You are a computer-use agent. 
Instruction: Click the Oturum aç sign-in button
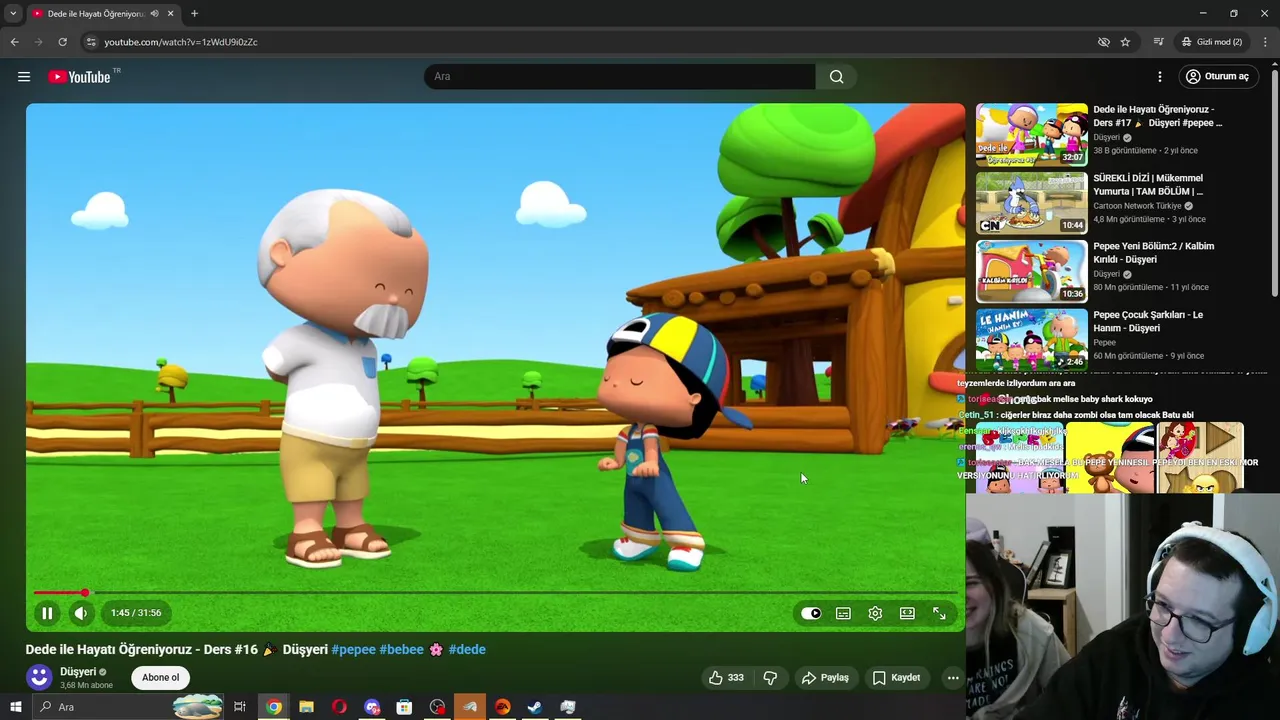click(1217, 76)
